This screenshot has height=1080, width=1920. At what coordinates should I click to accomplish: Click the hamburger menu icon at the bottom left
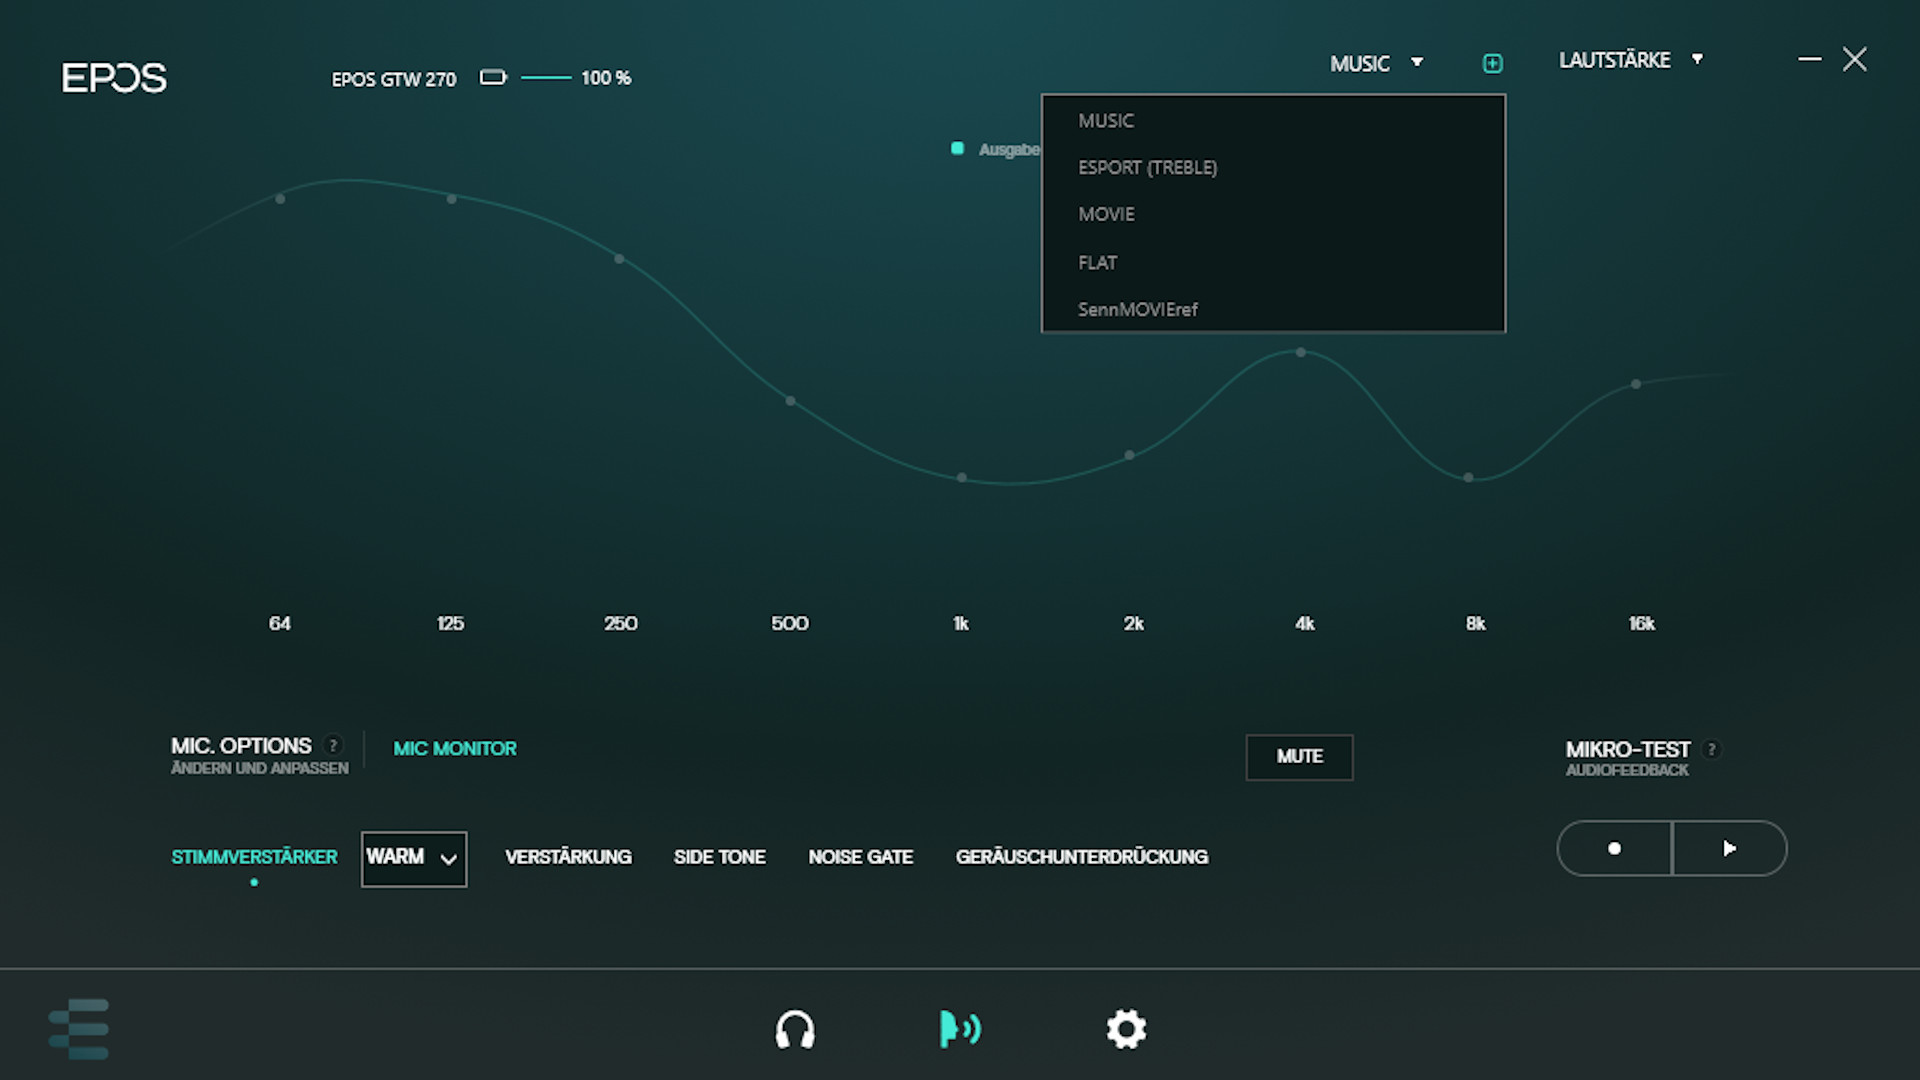(79, 1029)
